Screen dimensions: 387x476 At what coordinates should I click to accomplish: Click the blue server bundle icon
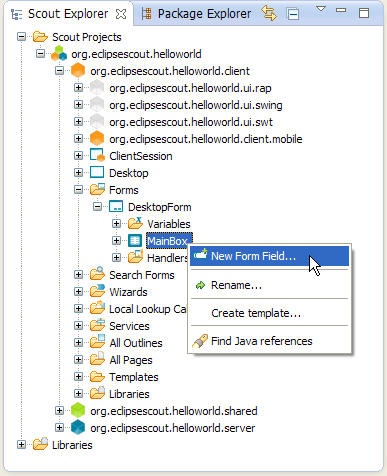78,427
